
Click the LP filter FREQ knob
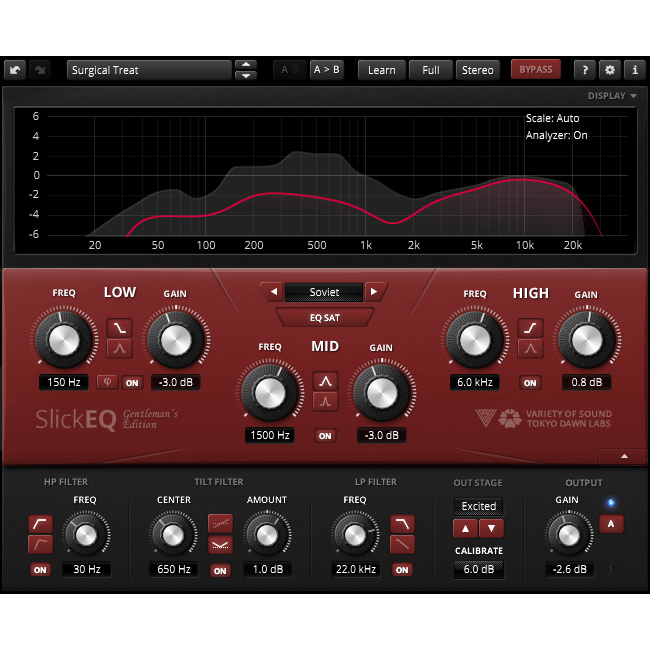[355, 534]
